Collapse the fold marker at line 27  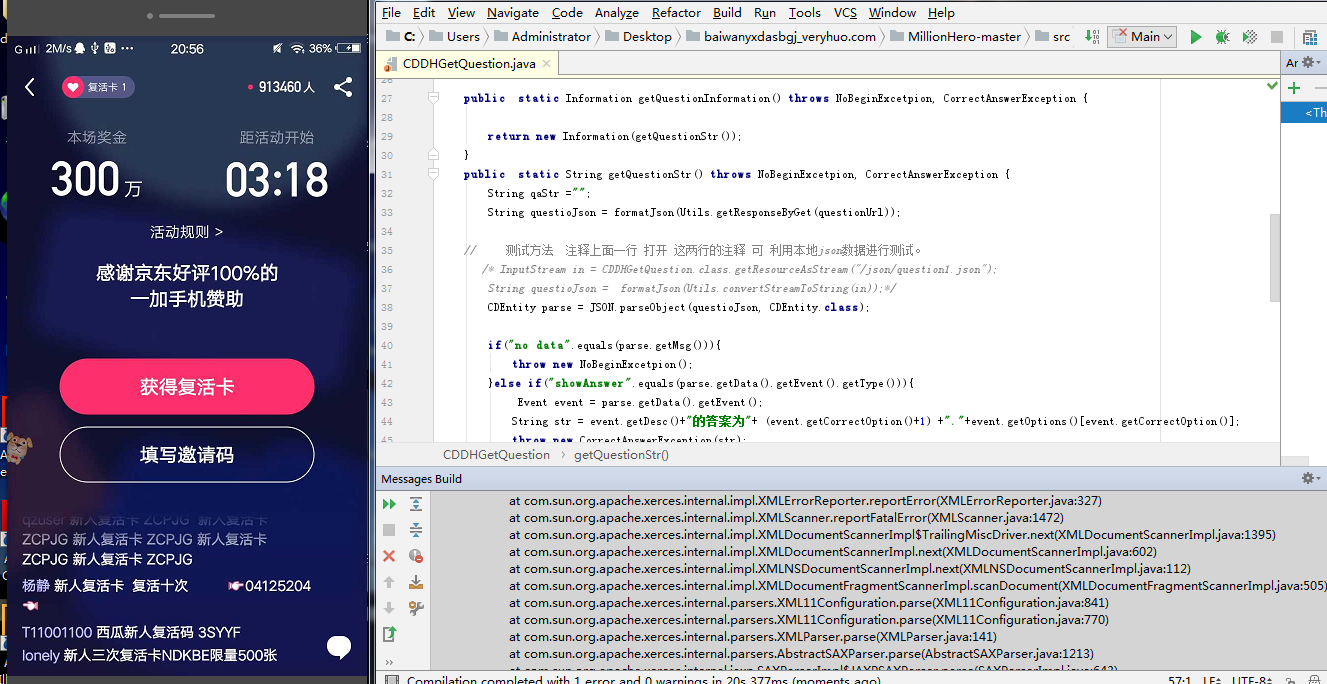click(x=433, y=98)
